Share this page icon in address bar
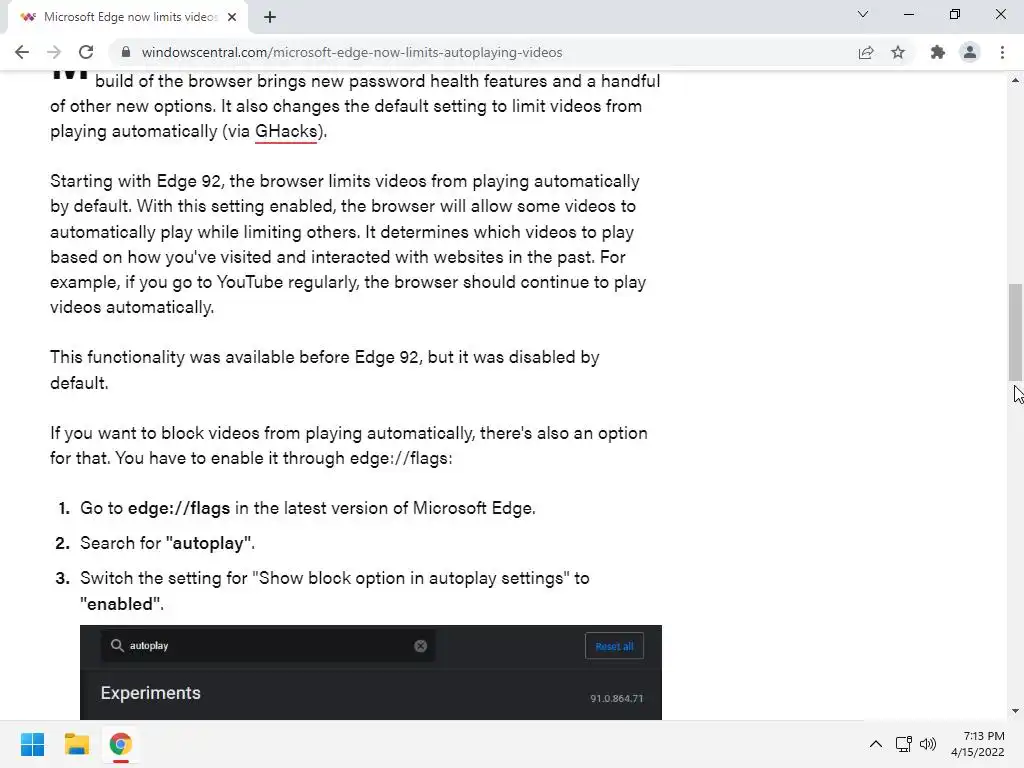The width and height of the screenshot is (1024, 768). pos(866,52)
